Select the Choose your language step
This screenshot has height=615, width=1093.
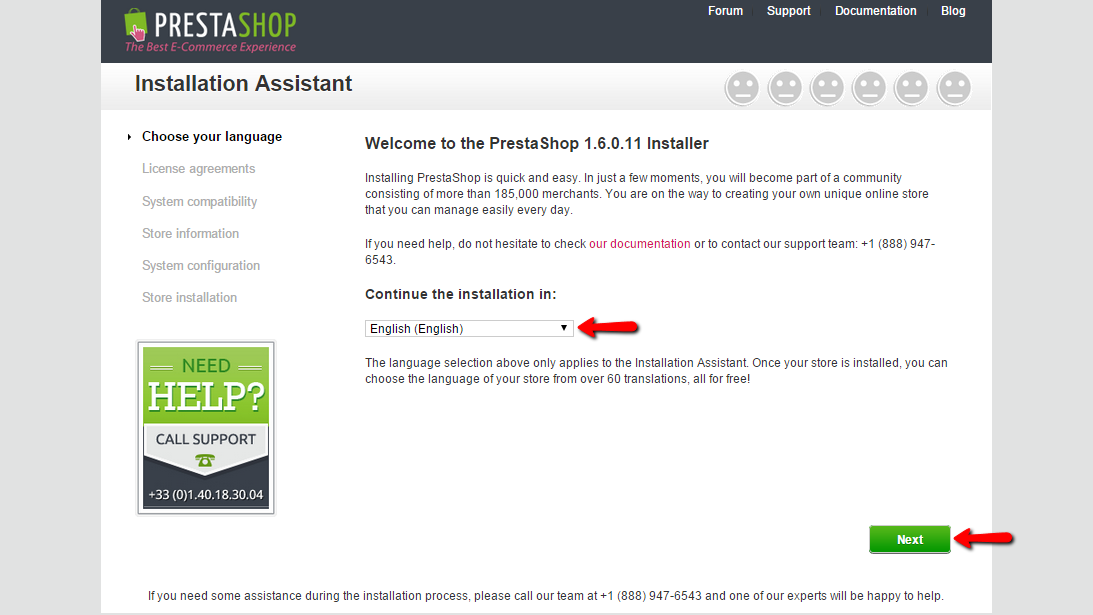click(212, 137)
